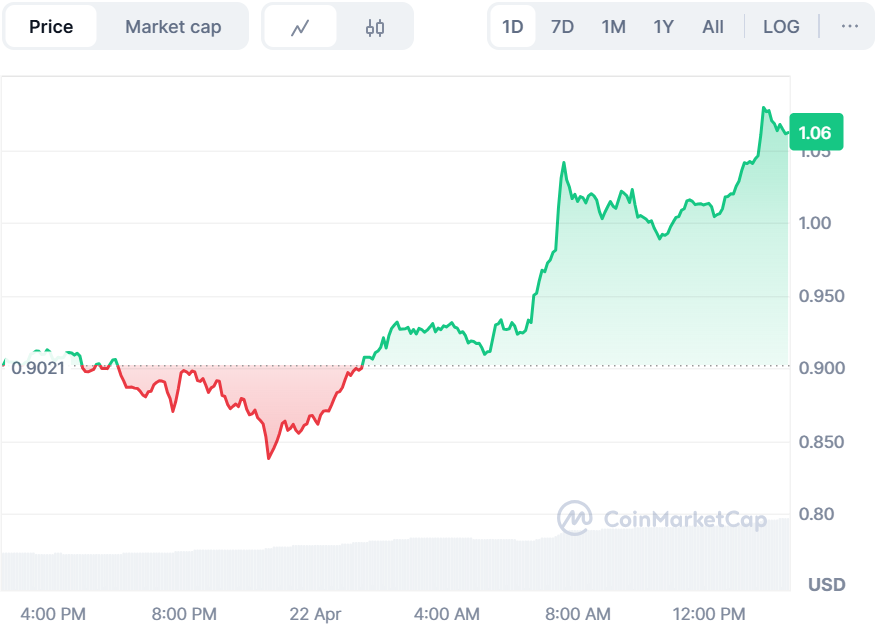
Task: Click the USD currency label
Action: (x=826, y=584)
